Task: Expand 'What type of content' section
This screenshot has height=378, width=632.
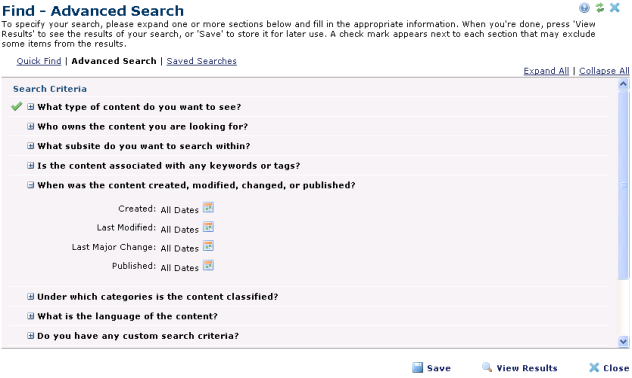Action: (x=31, y=107)
